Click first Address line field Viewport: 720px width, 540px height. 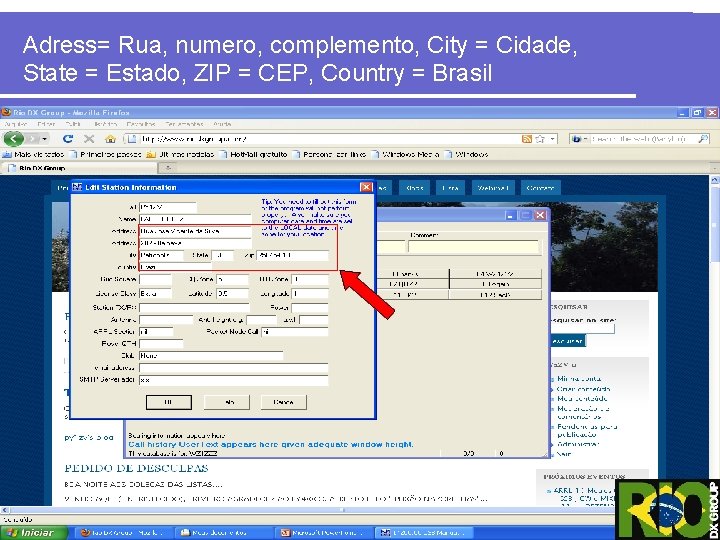(x=195, y=231)
